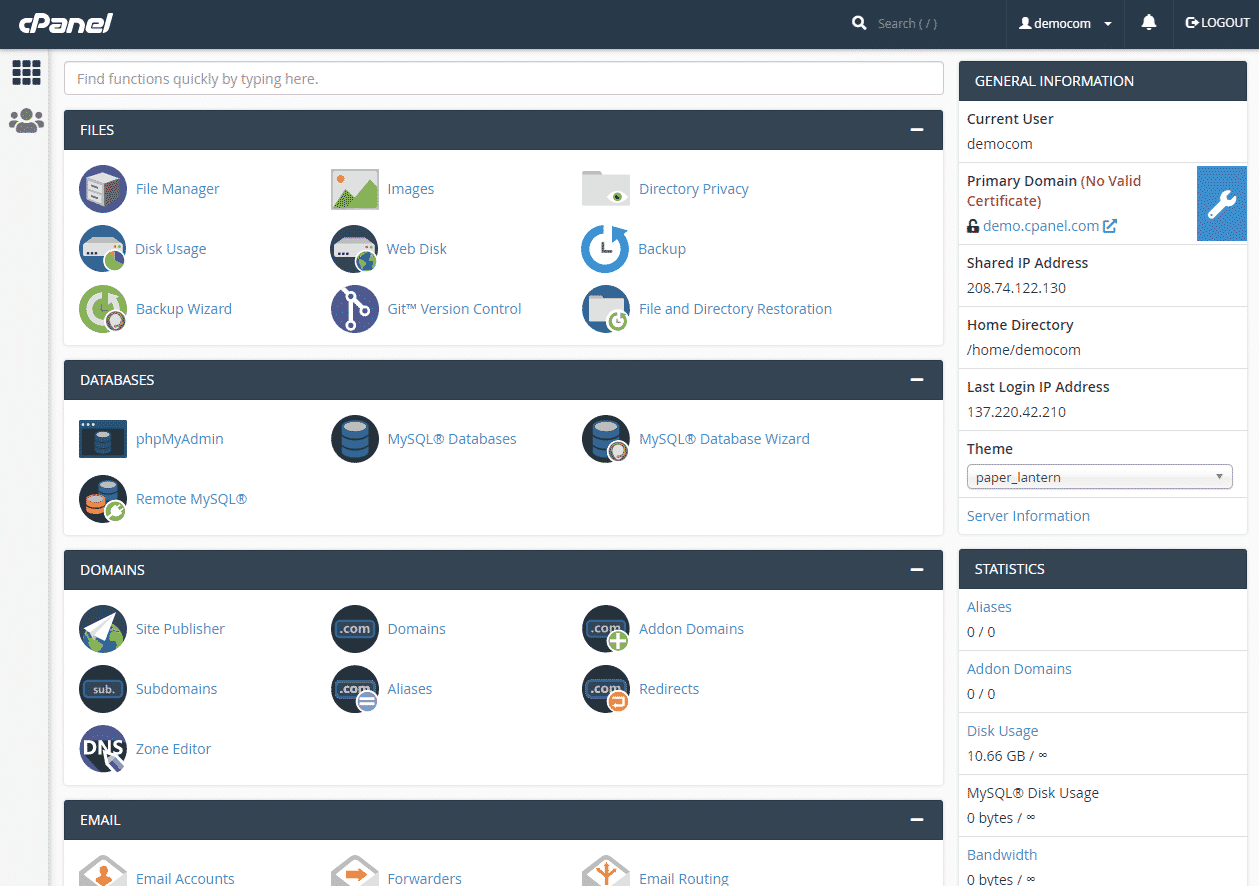1259x886 pixels.
Task: Click the SSL wrench button next to Primary Domain
Action: tap(1221, 203)
